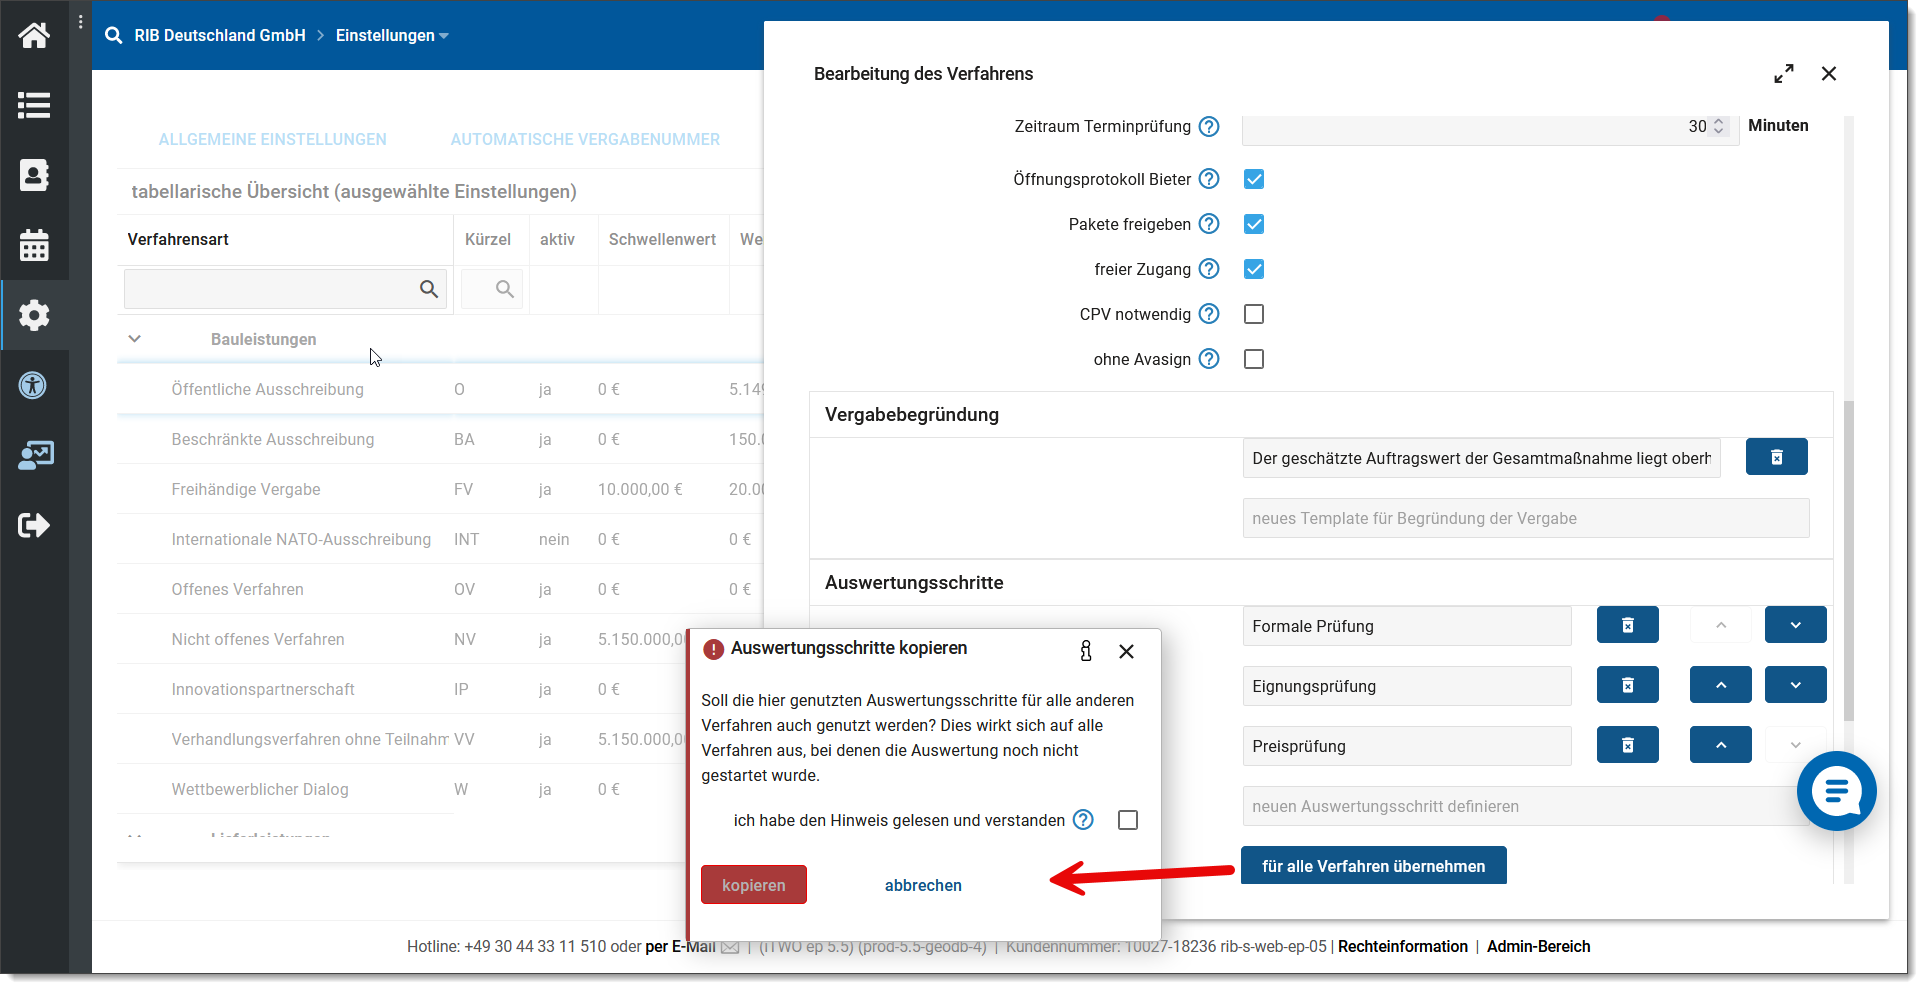Viewport: 1923px width, 989px height.
Task: Move Preisprüfung step up
Action: pos(1720,745)
